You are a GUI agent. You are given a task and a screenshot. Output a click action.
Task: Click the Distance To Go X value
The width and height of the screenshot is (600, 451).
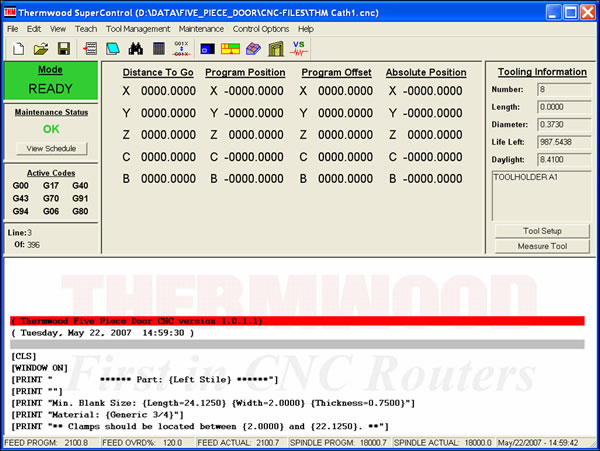(168, 91)
